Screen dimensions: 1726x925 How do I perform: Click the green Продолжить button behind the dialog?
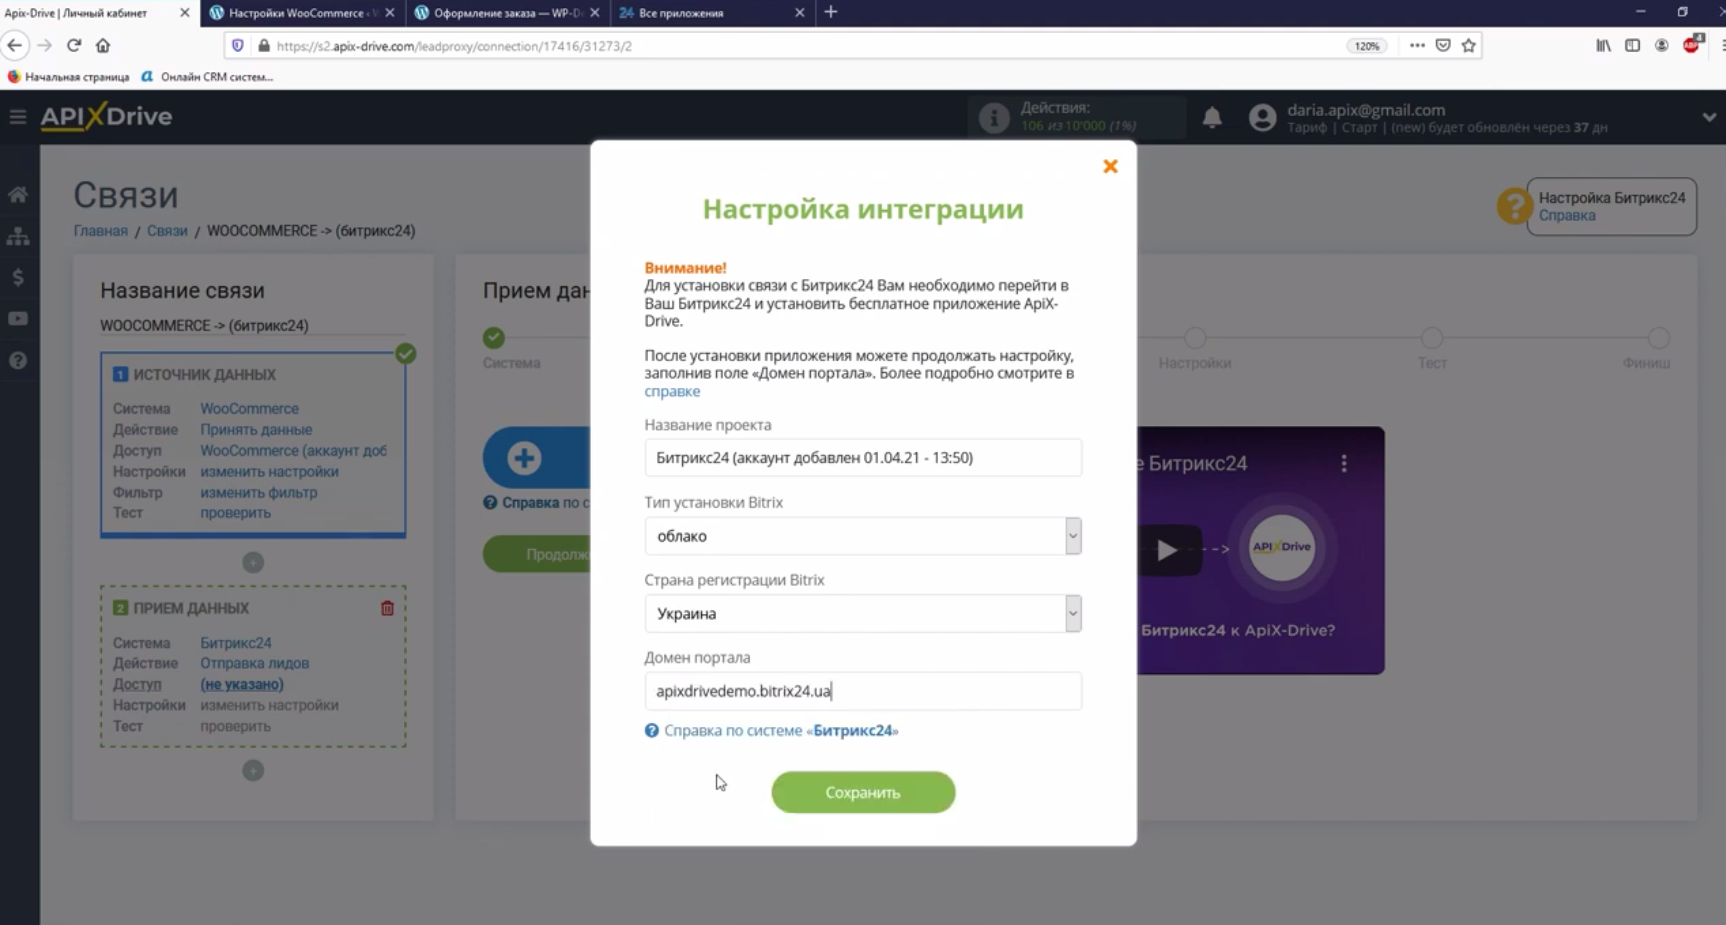point(537,554)
